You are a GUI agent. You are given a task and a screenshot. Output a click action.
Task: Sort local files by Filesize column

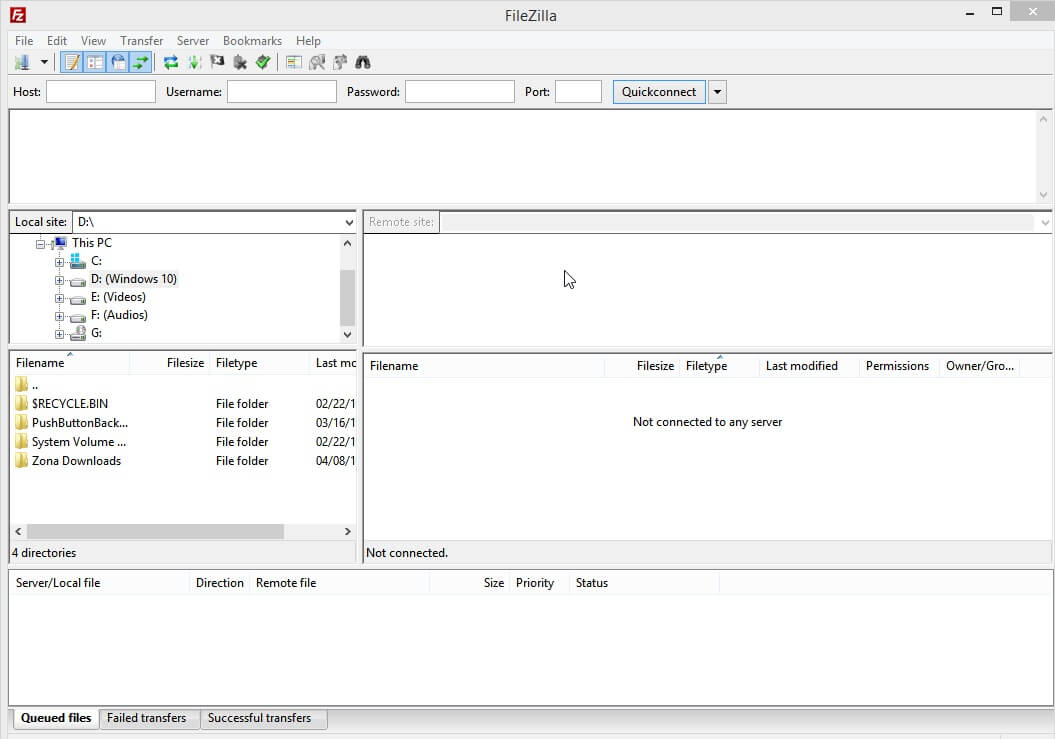pyautogui.click(x=185, y=364)
